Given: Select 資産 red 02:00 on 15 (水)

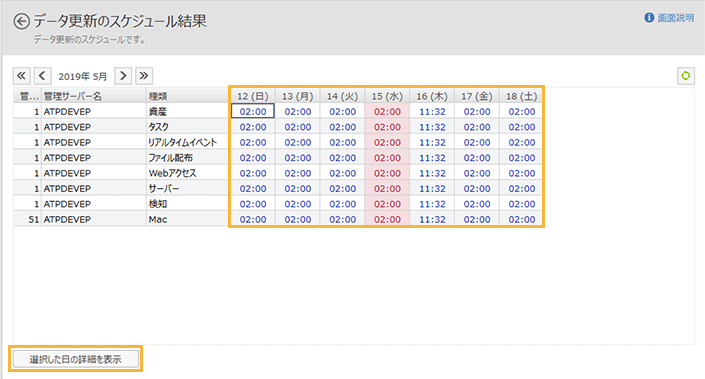Looking at the screenshot, I should (387, 111).
